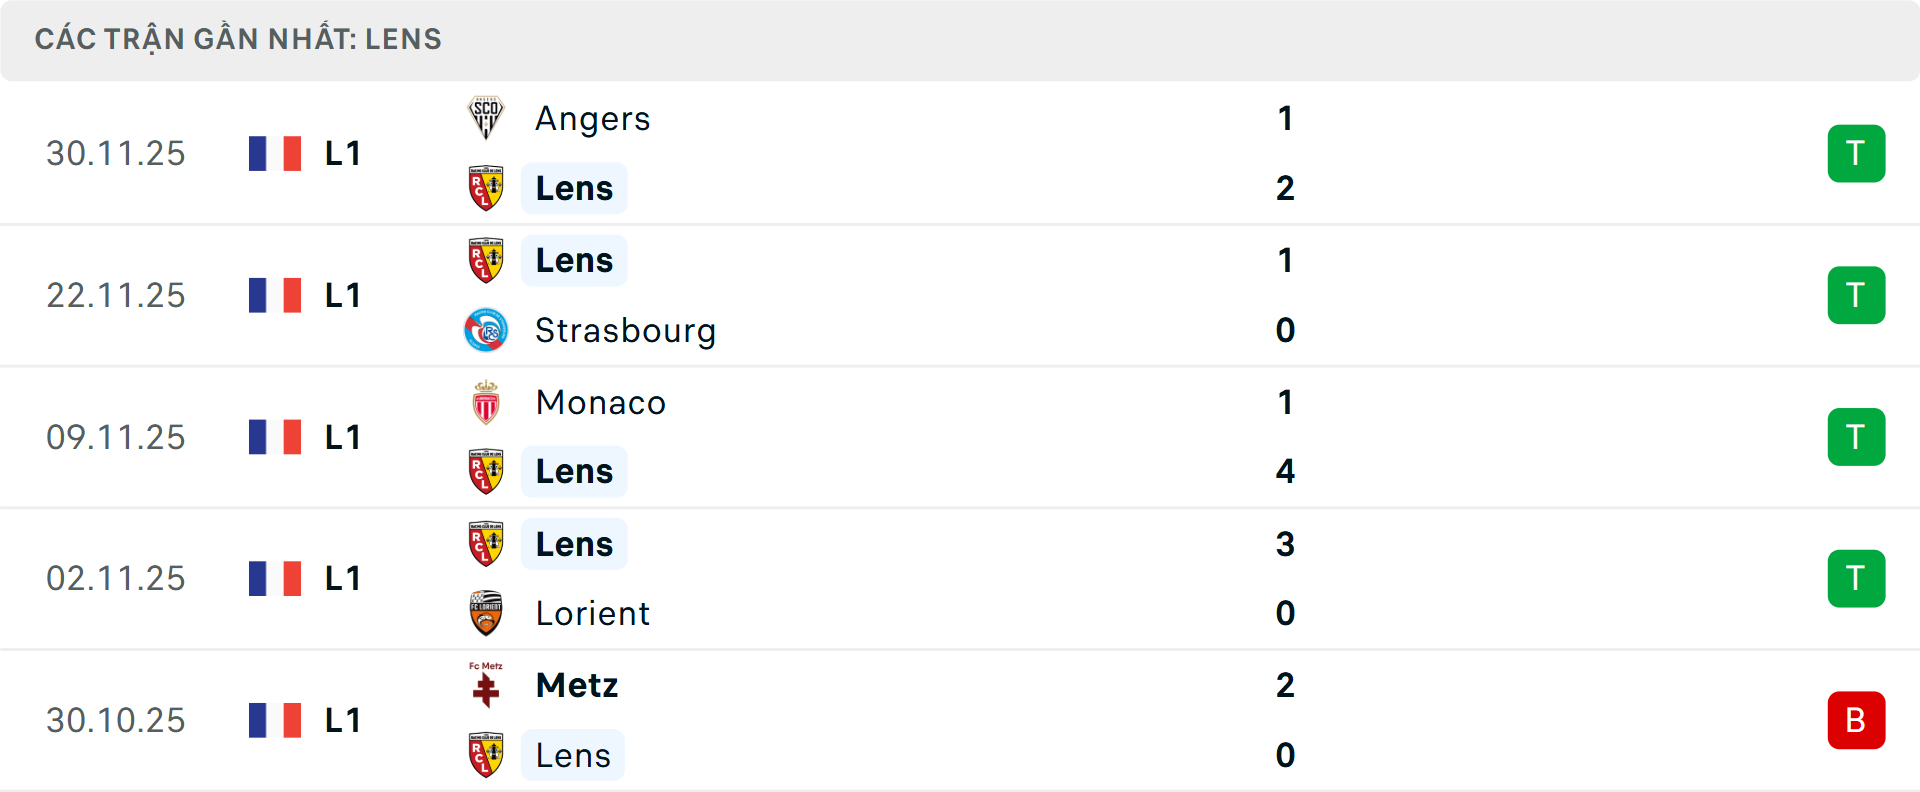
Task: Click the French flag beside 22.11.25
Action: tap(275, 295)
